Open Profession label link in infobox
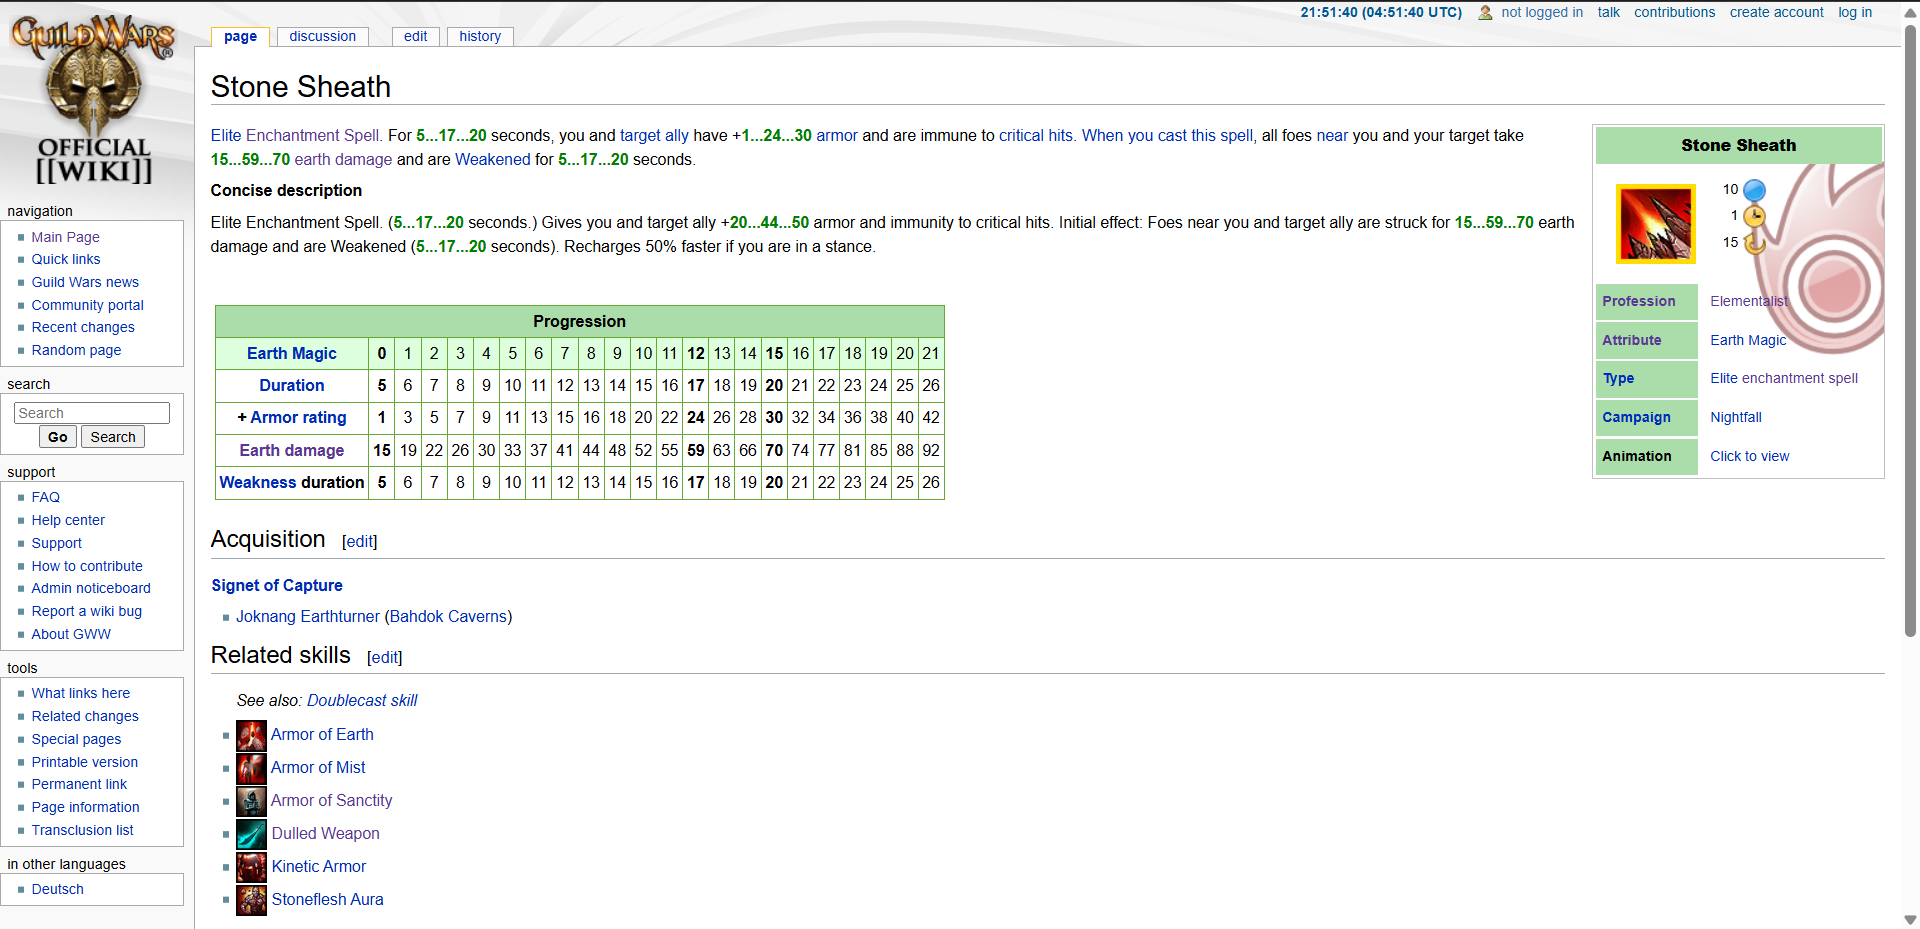Viewport: 1920px width, 929px height. pos(1638,301)
